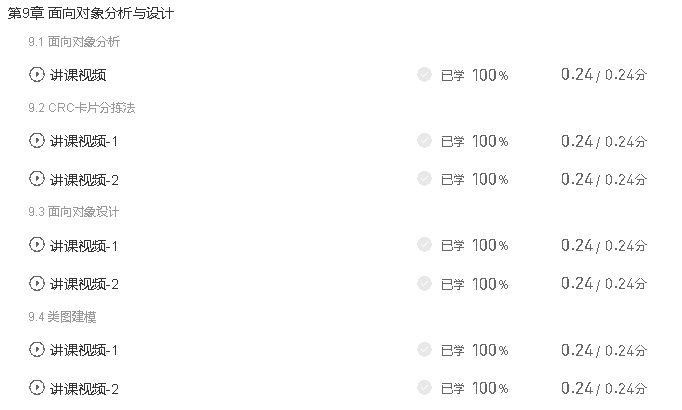Collapse the 第9章 面向对象分析与设计 chapter
682x410 pixels.
(90, 15)
